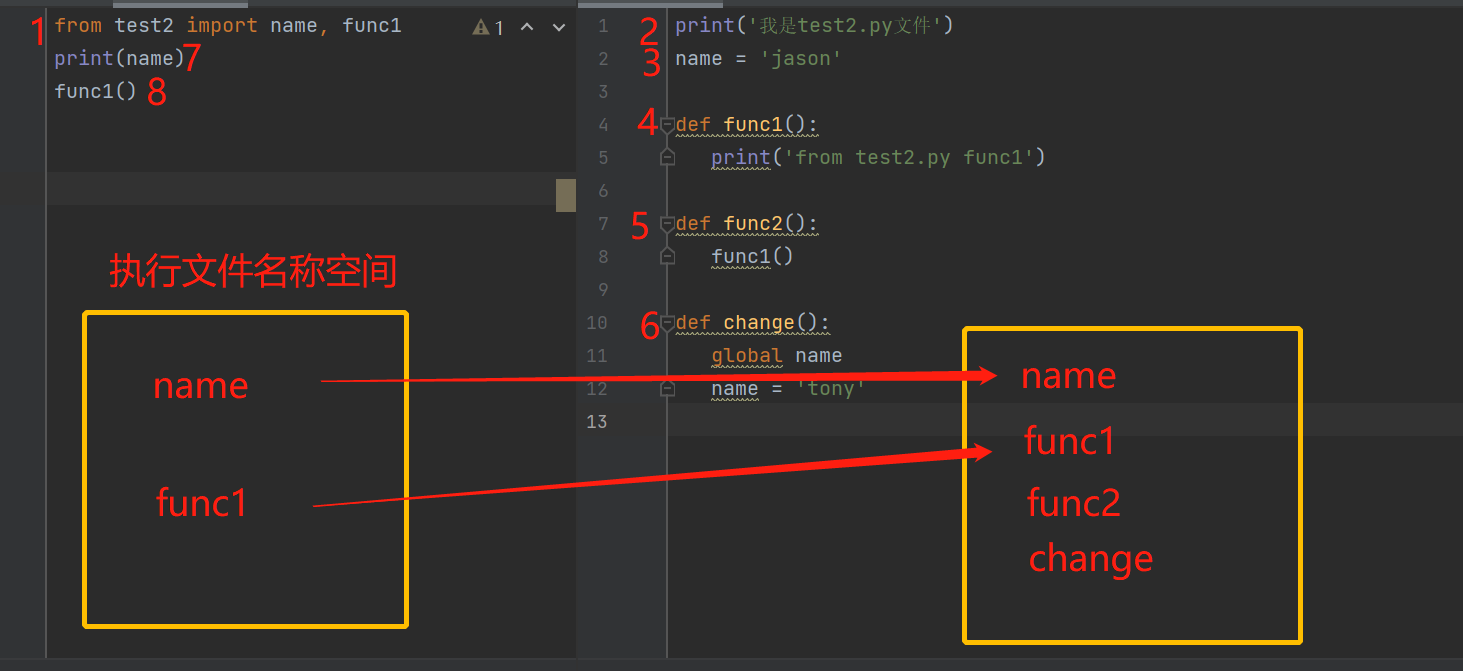Viewport: 1463px width, 671px height.
Task: Toggle fold end marker beside print('from test2.py func1')
Action: tap(668, 157)
